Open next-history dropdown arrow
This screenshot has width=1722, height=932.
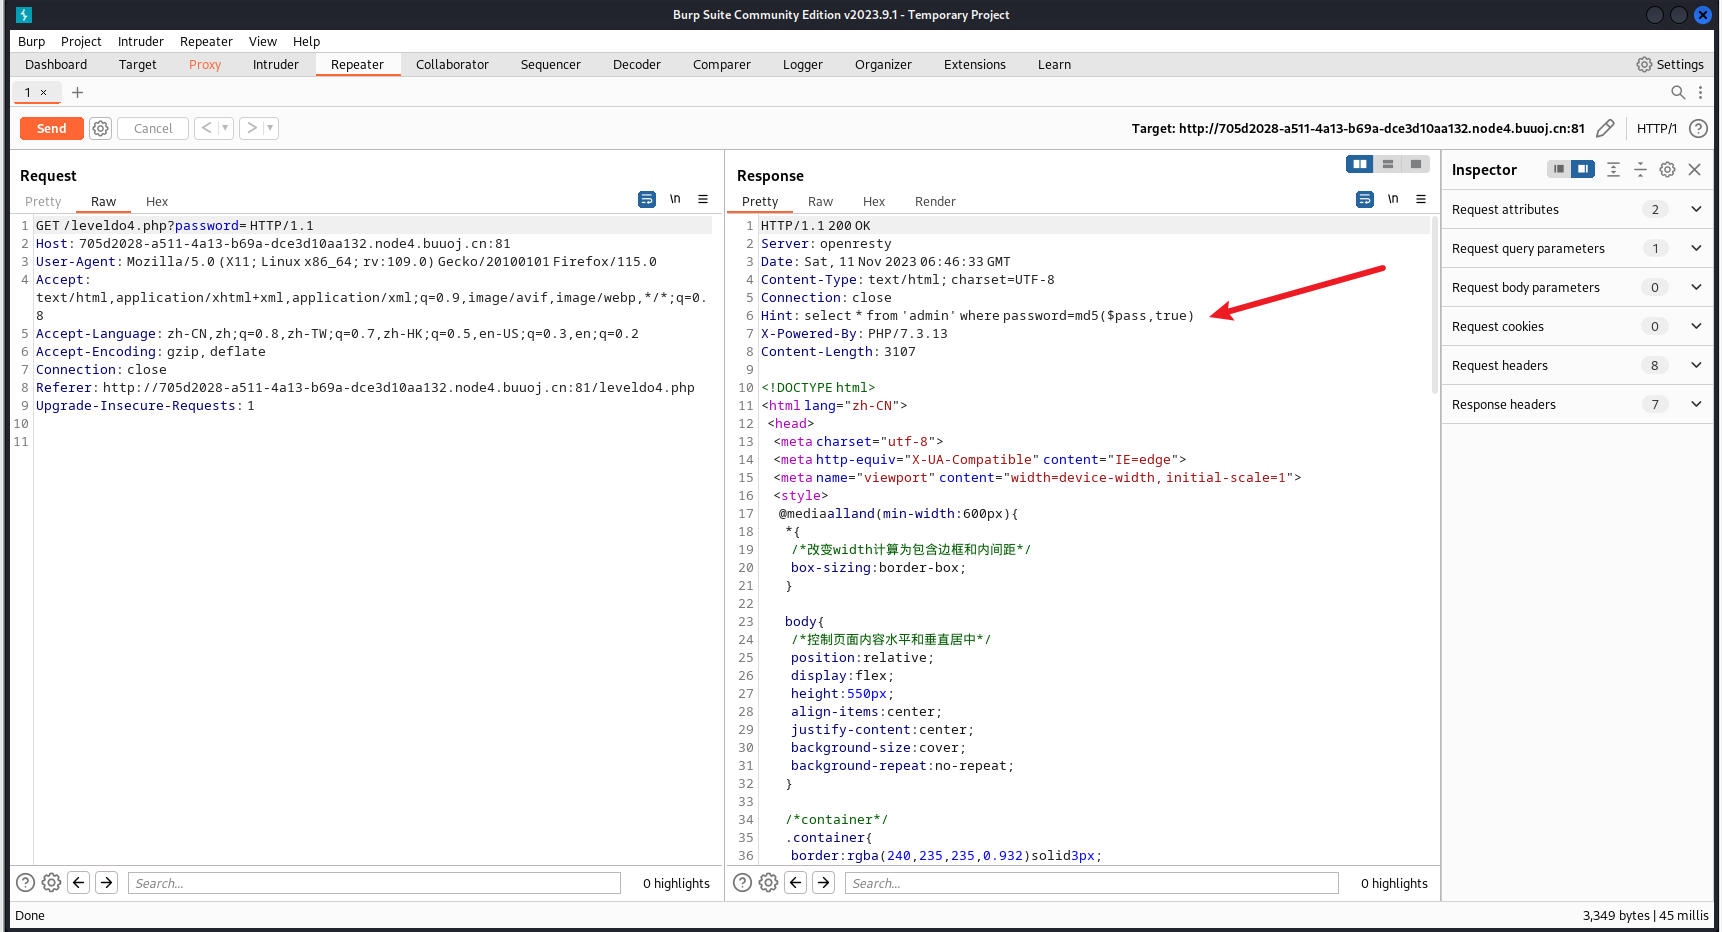(x=270, y=128)
